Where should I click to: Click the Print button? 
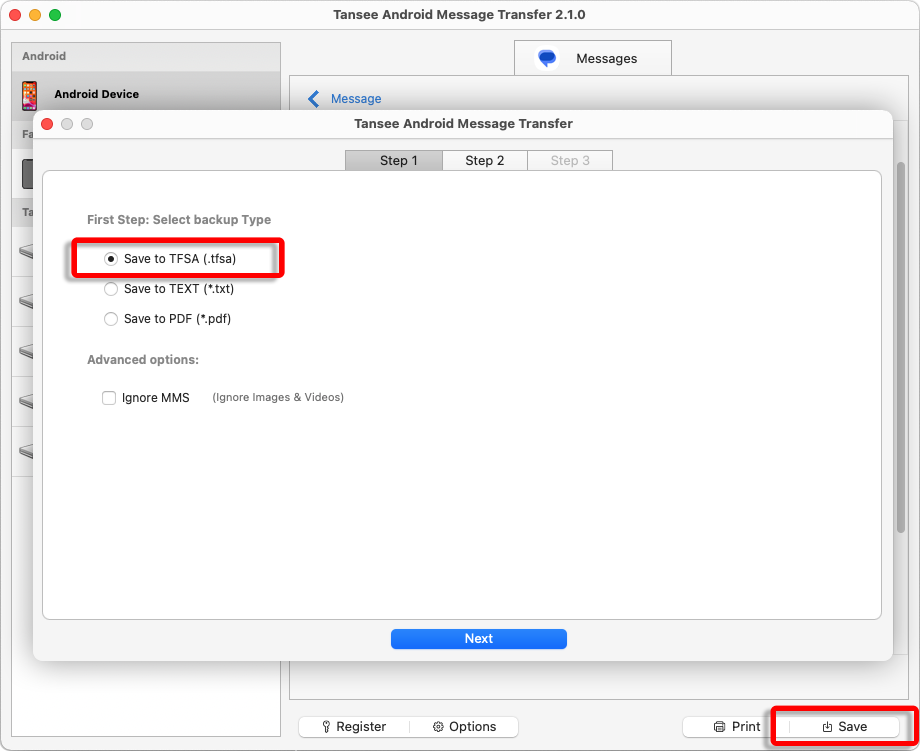point(736,727)
